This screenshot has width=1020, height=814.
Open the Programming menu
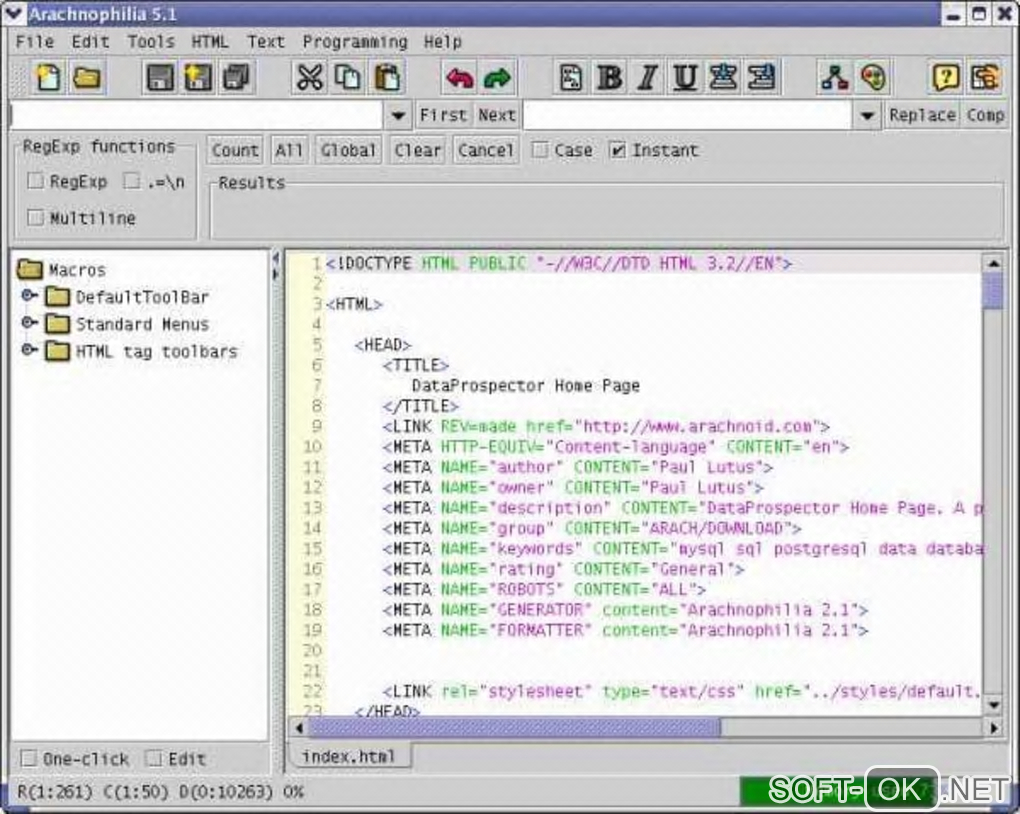[355, 42]
